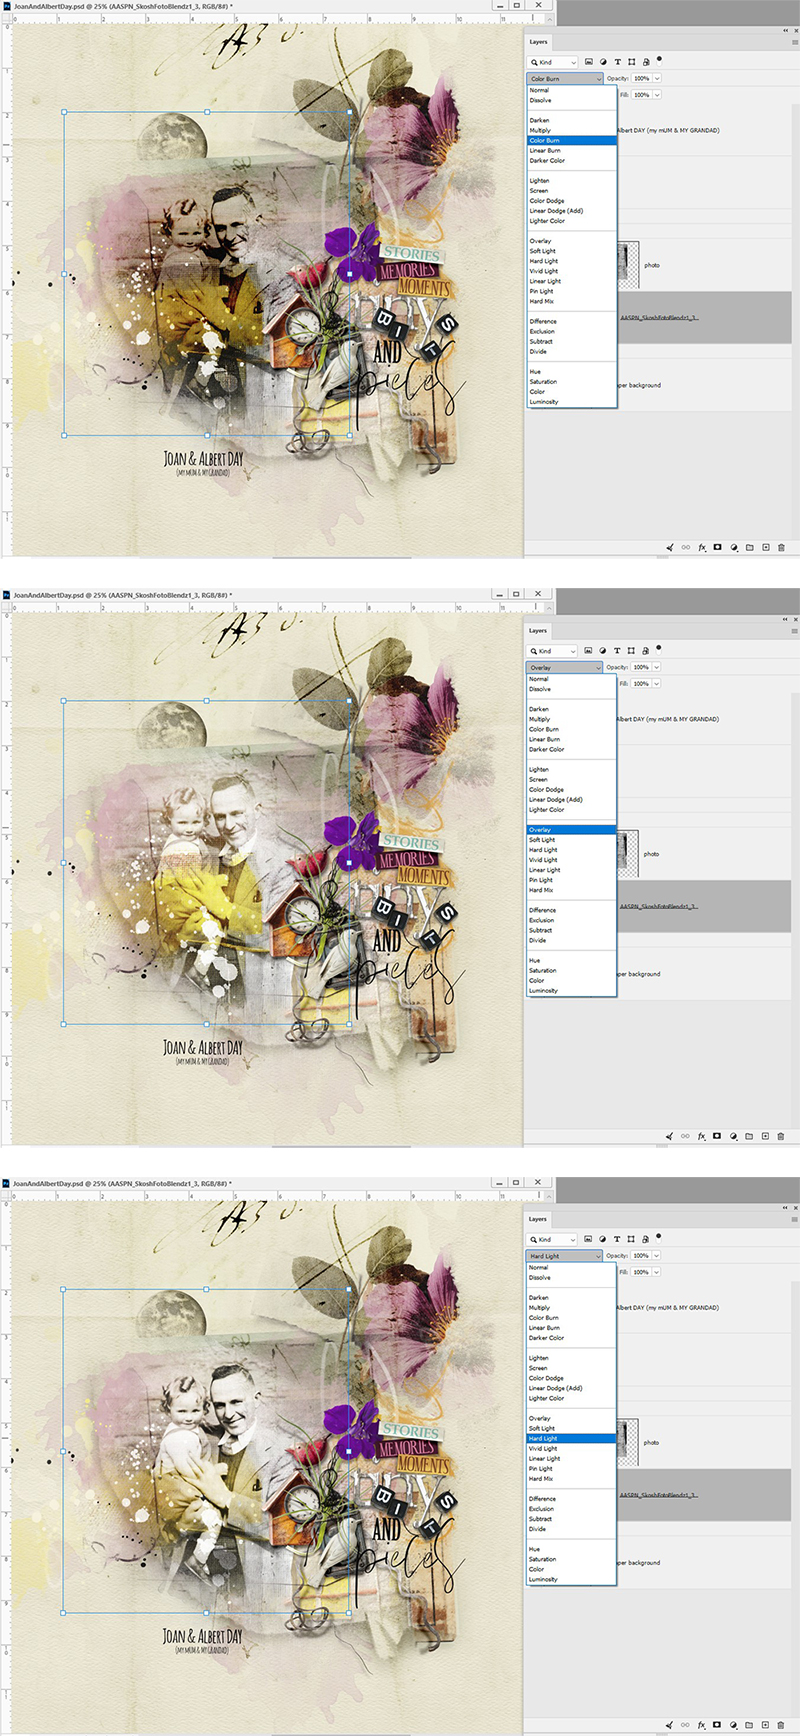The width and height of the screenshot is (800, 1736).
Task: Click type layer filter icon in Hard Light window
Action: [617, 1239]
